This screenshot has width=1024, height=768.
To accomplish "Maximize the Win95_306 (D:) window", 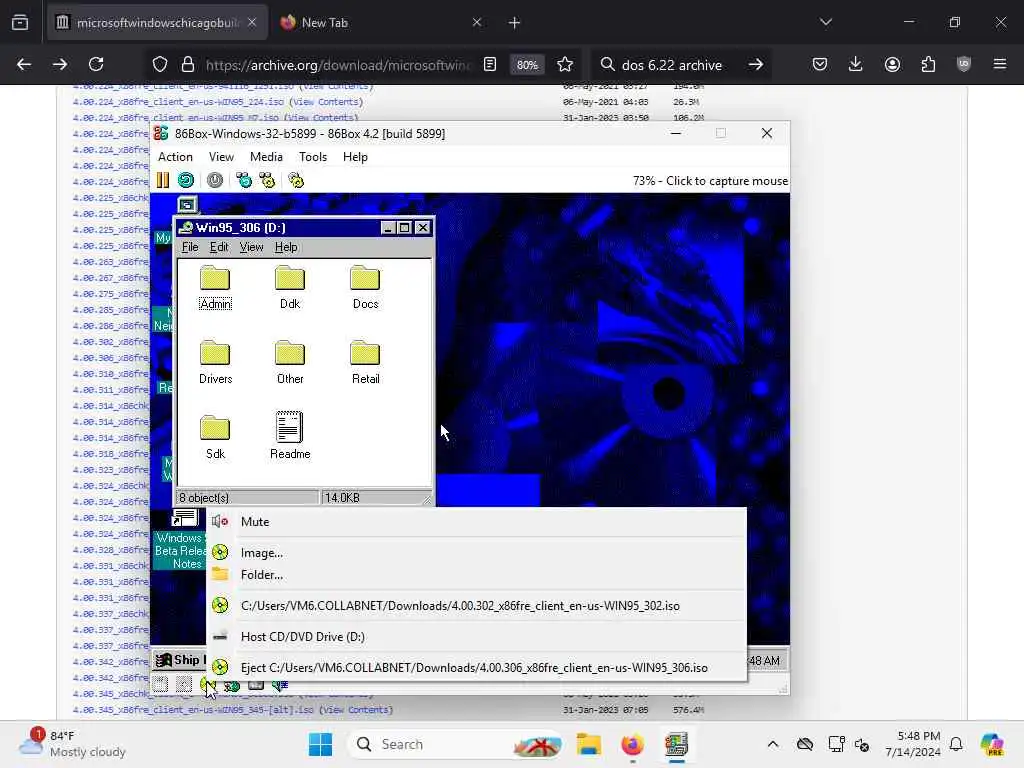I will pos(405,227).
